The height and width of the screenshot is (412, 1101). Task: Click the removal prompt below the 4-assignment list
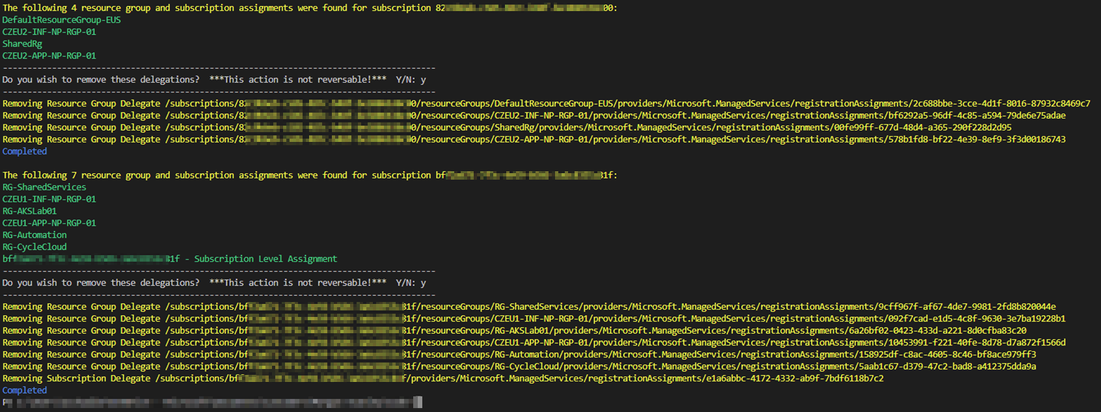pyautogui.click(x=215, y=79)
